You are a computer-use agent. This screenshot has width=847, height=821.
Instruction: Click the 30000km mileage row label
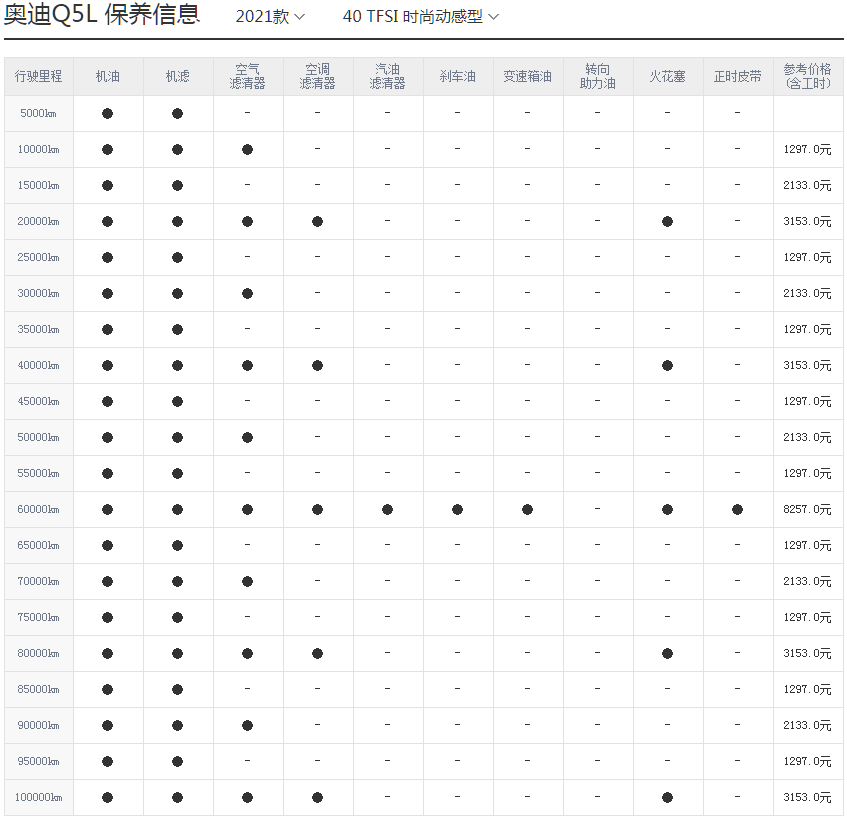coord(38,293)
